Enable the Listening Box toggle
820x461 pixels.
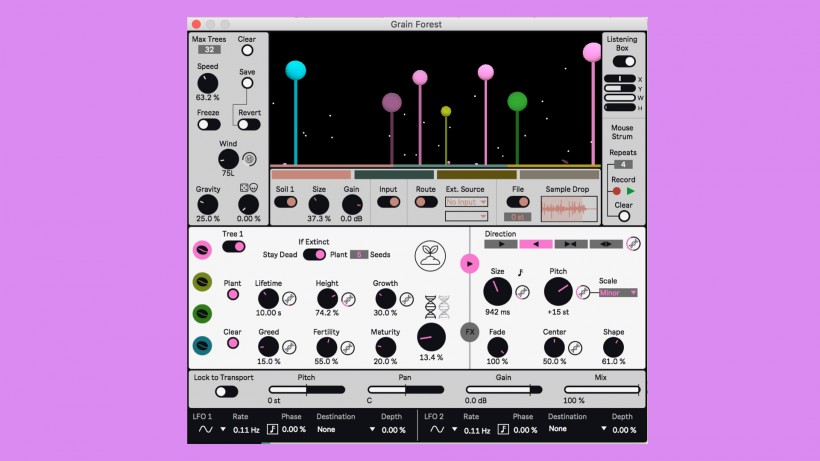pos(624,61)
